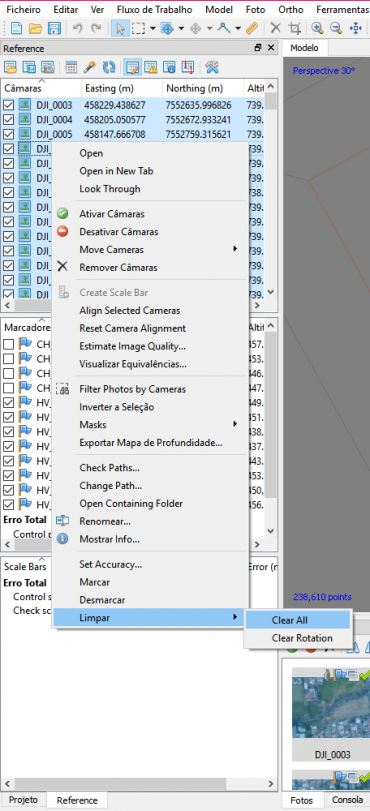Select Desativar Câmaras in the context menu
Screen dimensions: 370x811
click(151, 232)
